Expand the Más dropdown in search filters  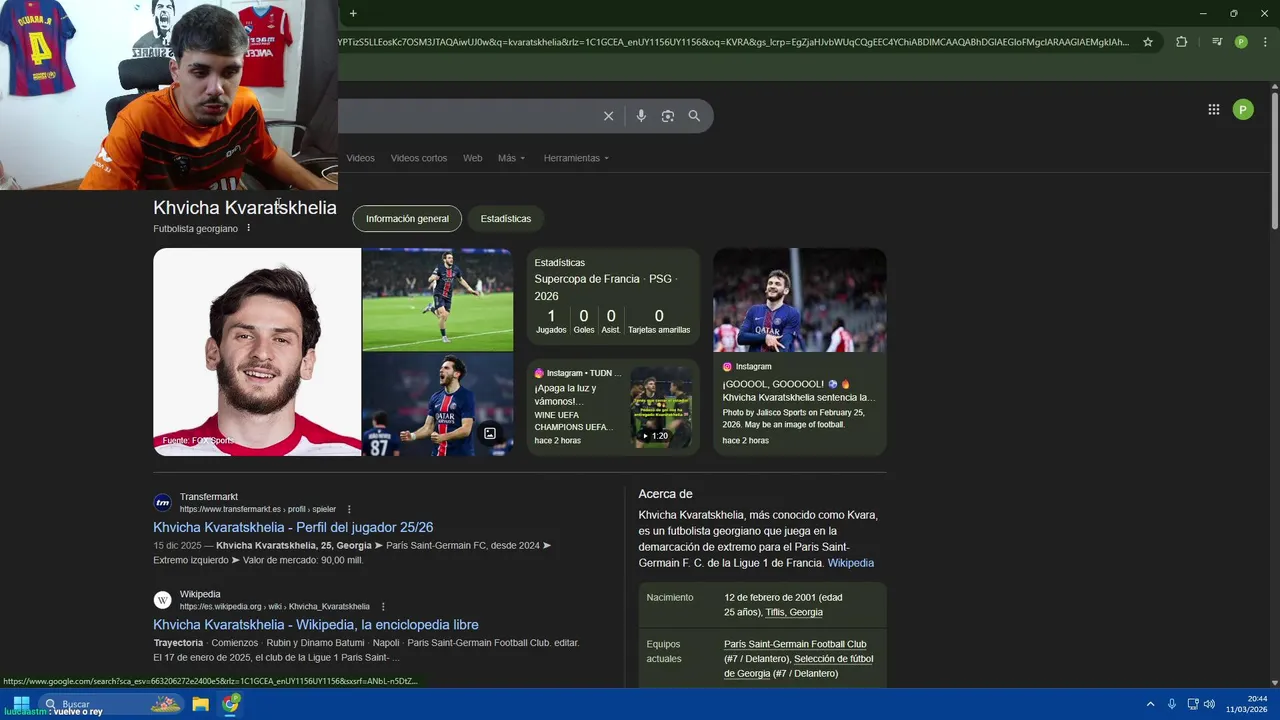(511, 158)
